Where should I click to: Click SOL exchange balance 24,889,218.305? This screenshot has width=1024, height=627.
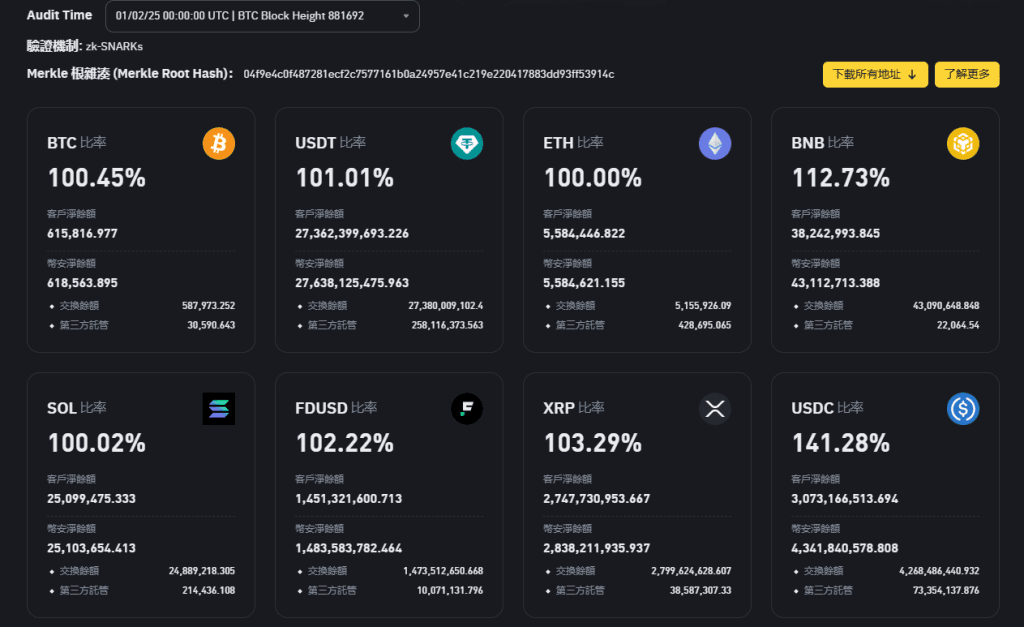(202, 571)
